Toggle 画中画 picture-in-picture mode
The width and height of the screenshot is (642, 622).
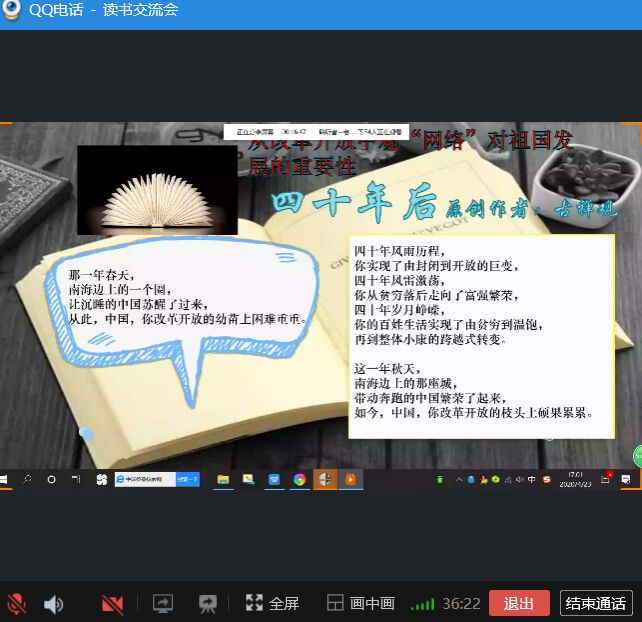(361, 603)
